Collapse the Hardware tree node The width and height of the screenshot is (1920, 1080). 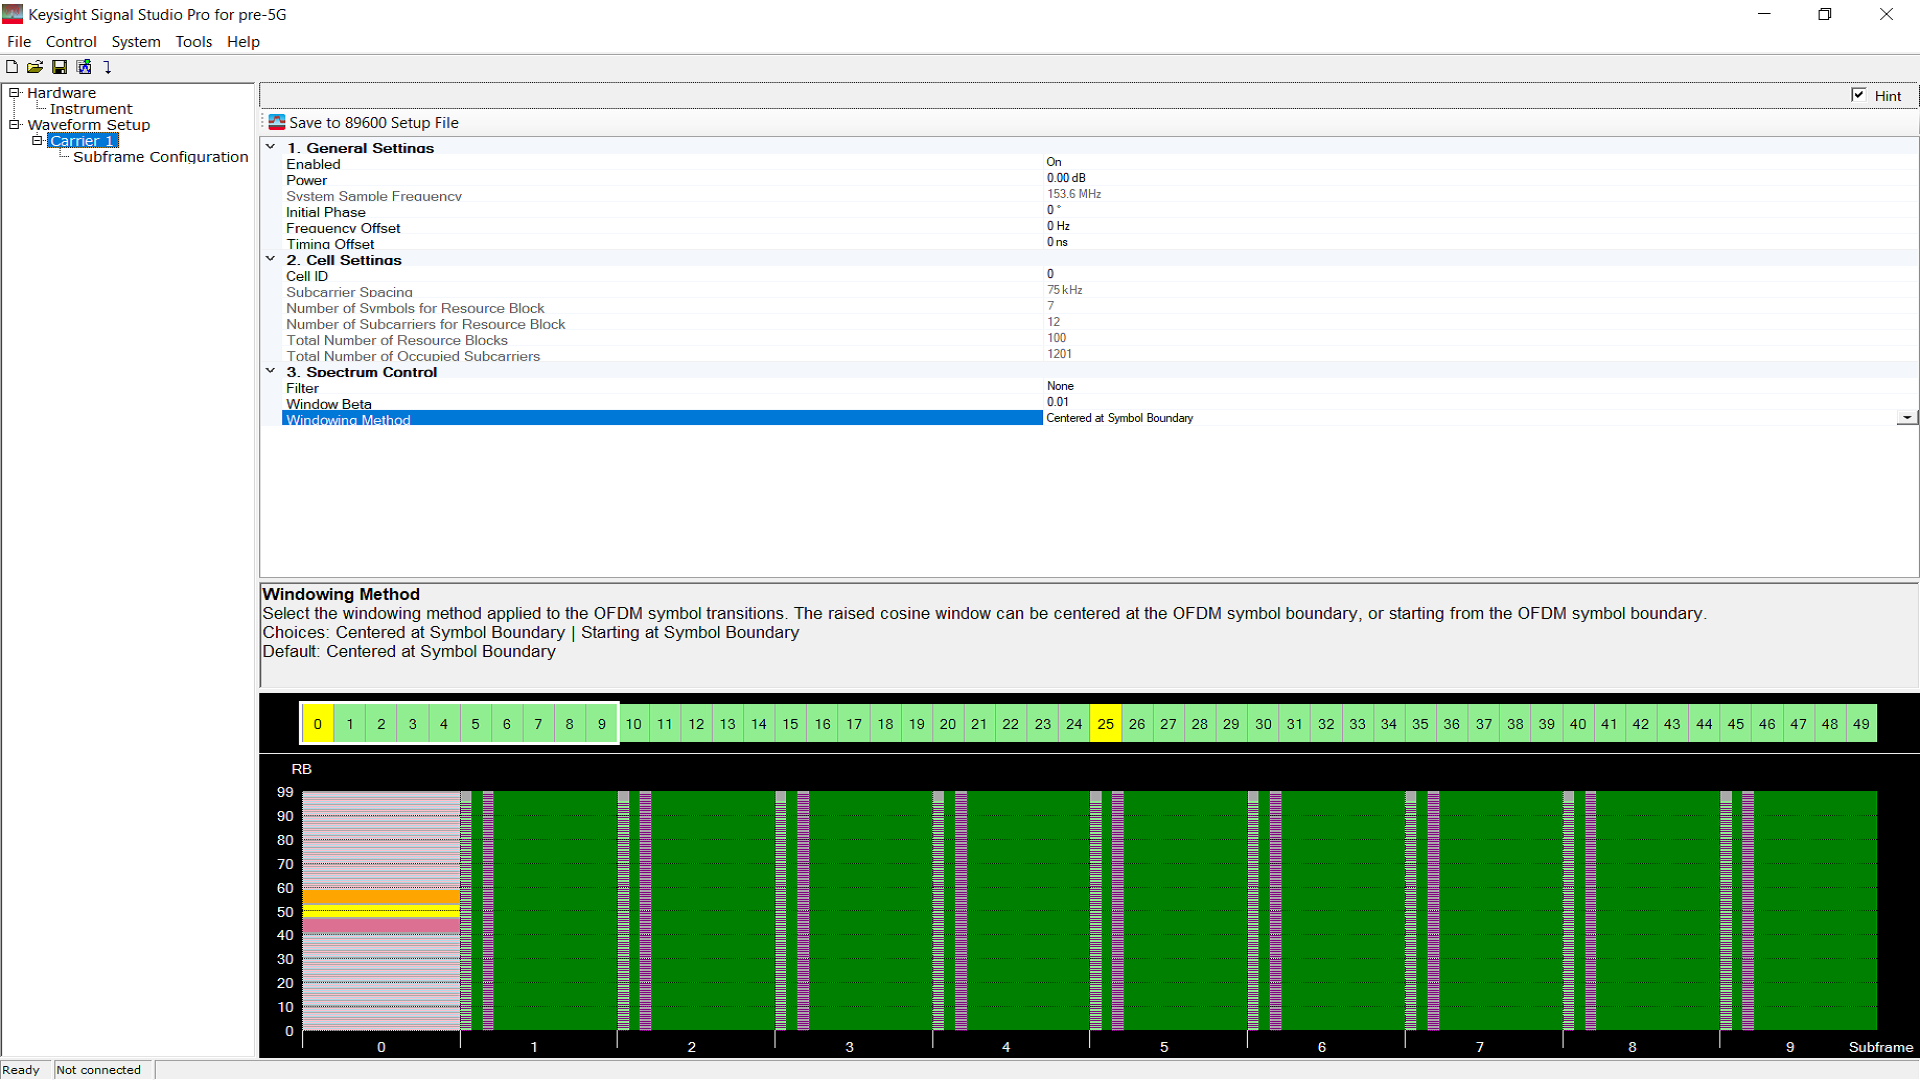pos(15,93)
